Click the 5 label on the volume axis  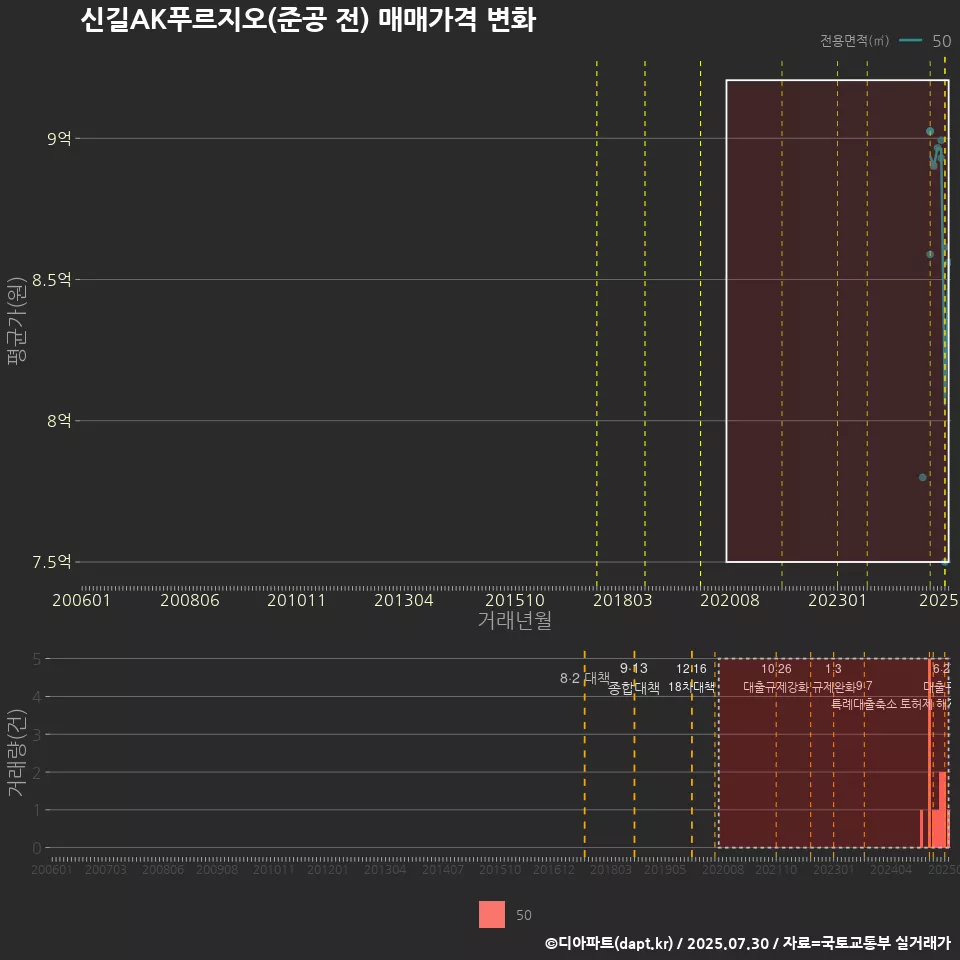click(37, 659)
